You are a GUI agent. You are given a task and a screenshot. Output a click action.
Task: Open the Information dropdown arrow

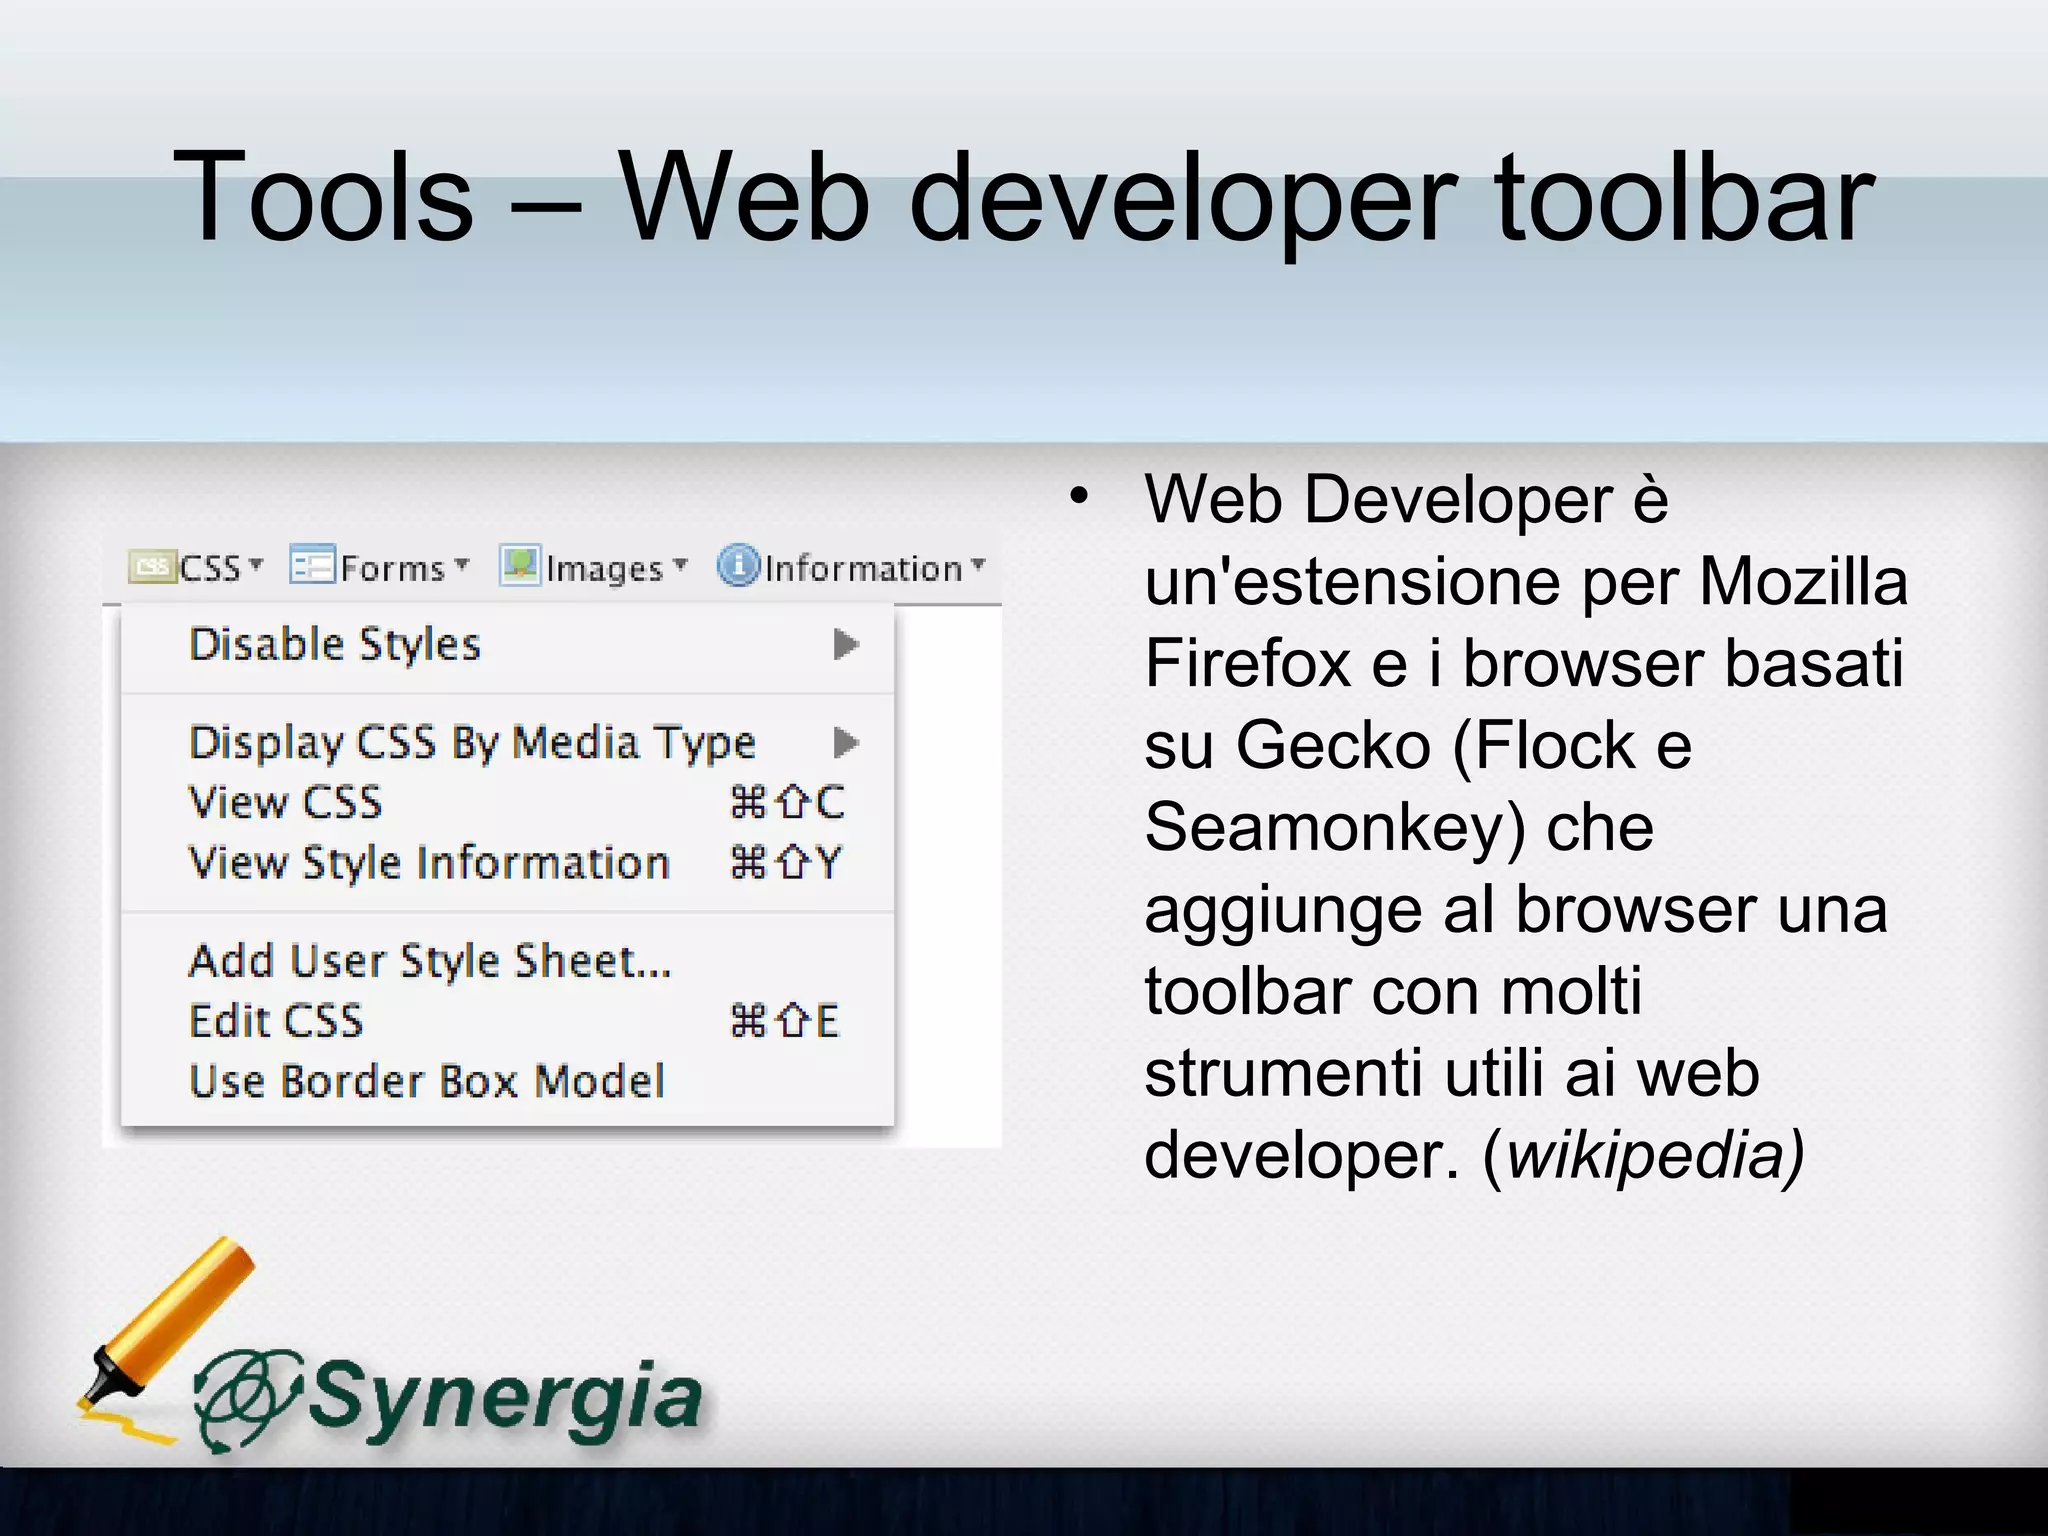point(978,564)
